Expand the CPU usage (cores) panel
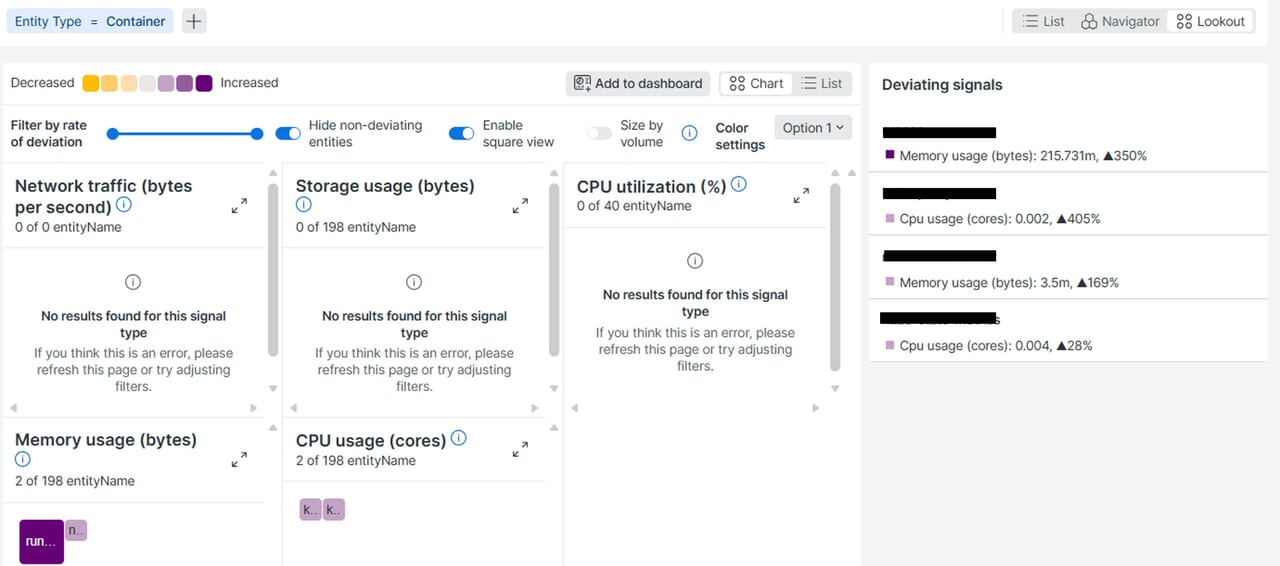The image size is (1280, 566). click(520, 450)
